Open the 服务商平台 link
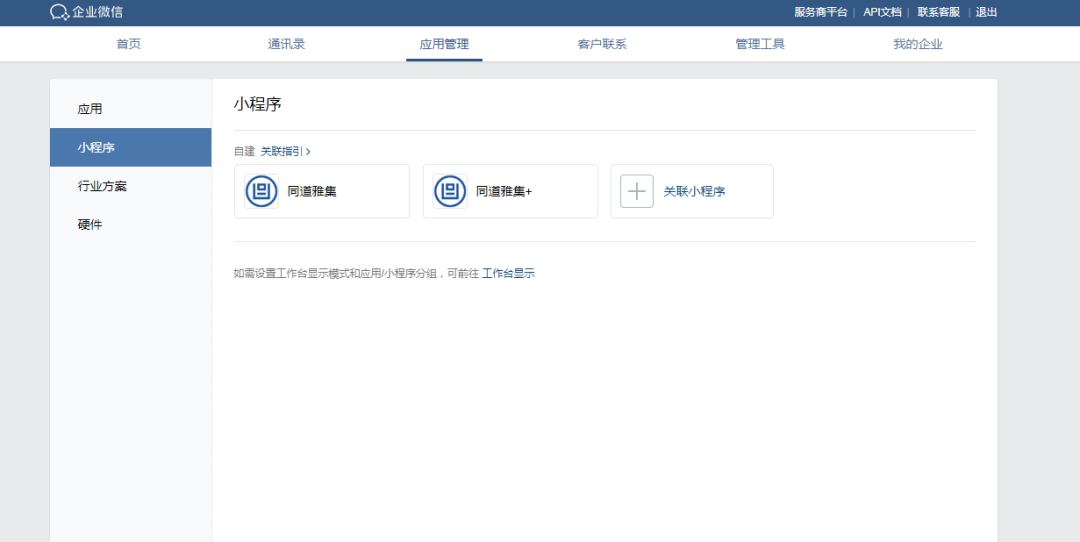Image resolution: width=1080 pixels, height=542 pixels. [820, 12]
